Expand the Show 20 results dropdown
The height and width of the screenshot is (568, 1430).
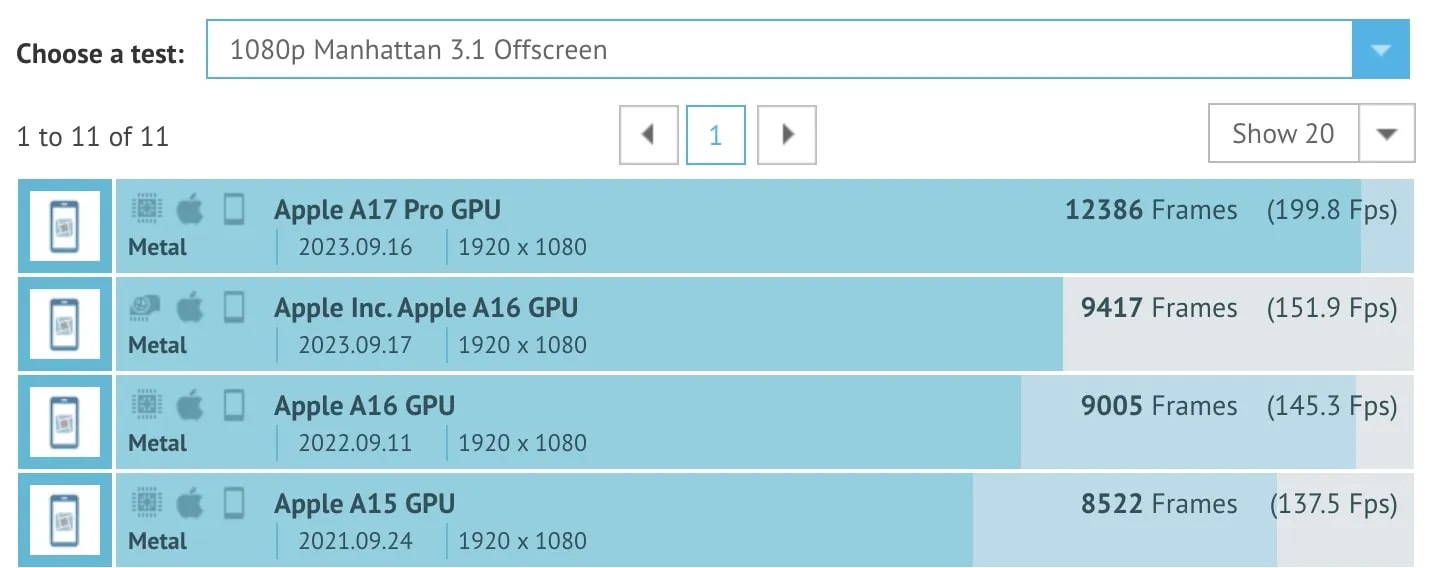click(1386, 134)
